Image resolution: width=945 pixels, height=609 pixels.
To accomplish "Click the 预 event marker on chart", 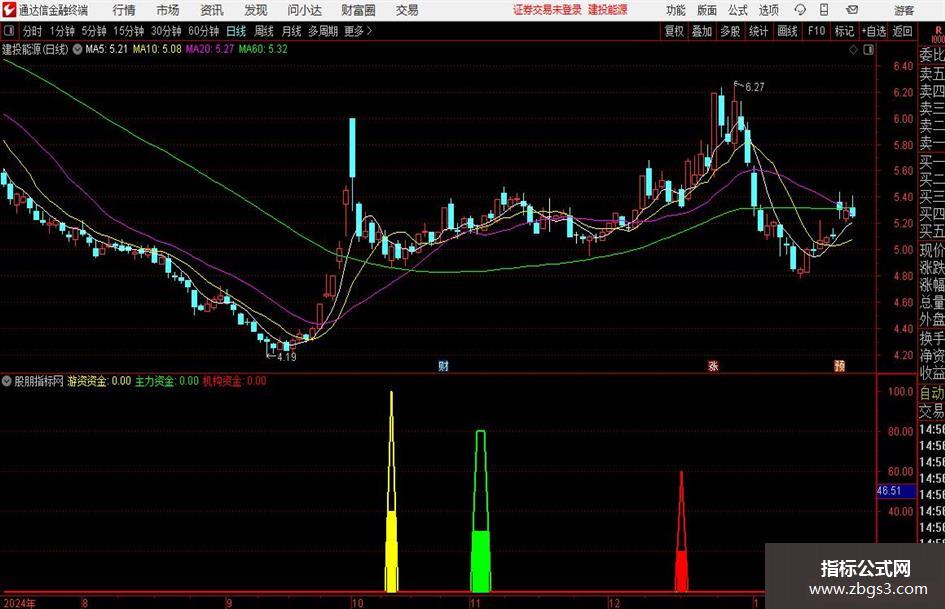I will pos(839,365).
